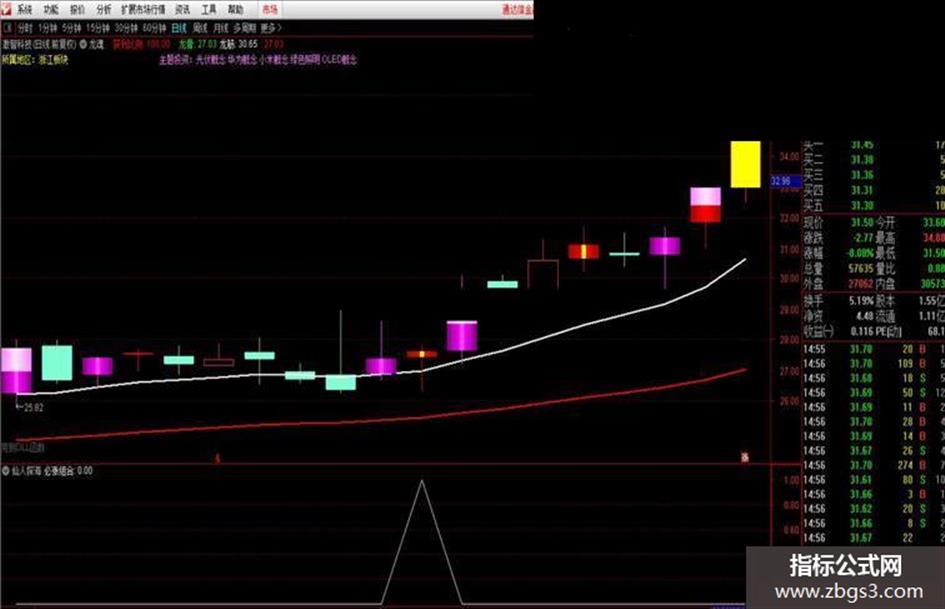Click the 1.00 level on indicator axis

point(791,481)
